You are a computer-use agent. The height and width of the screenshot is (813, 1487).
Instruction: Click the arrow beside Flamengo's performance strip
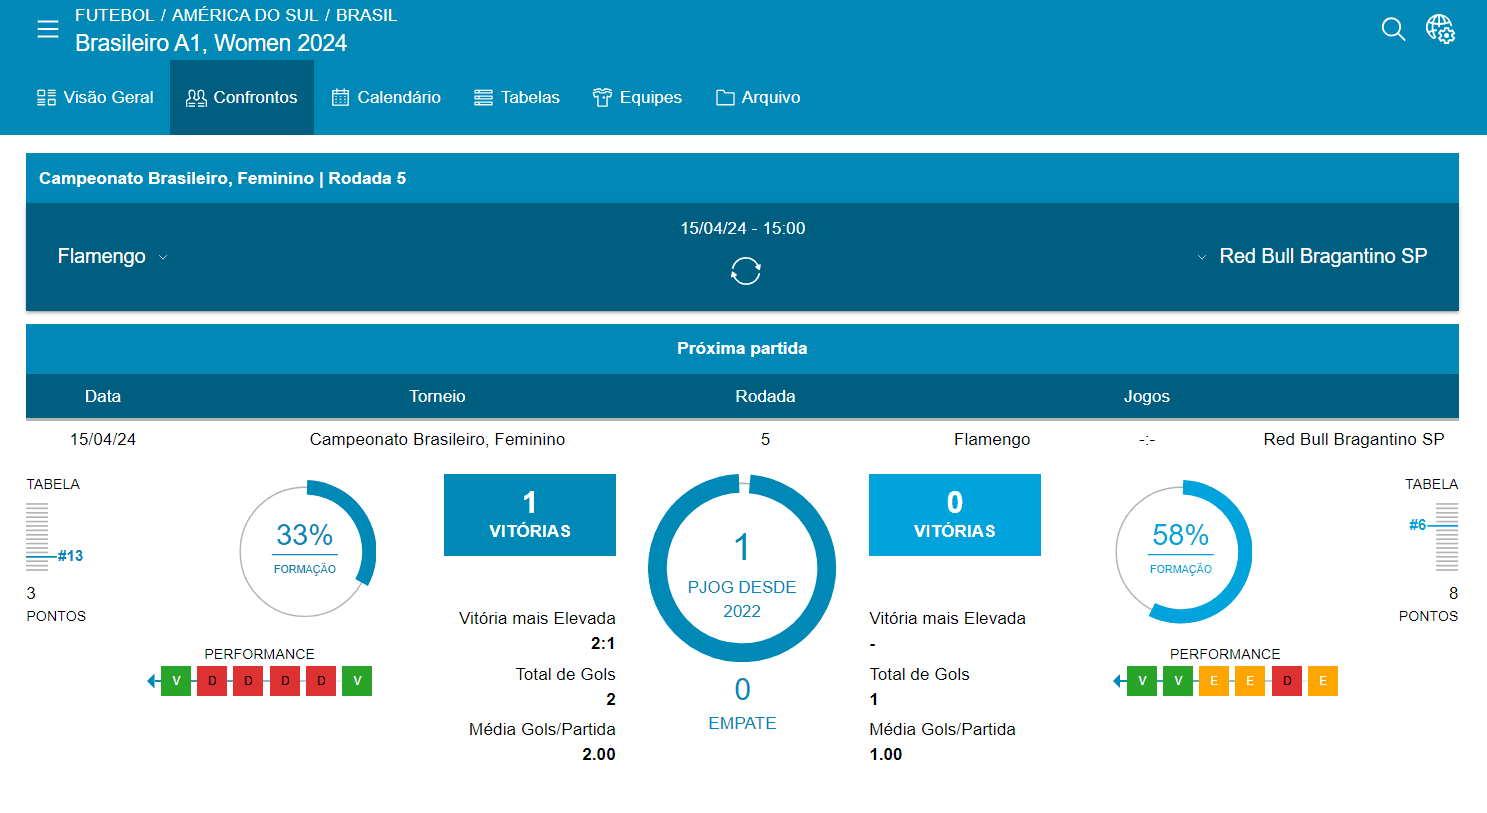pyautogui.click(x=152, y=681)
